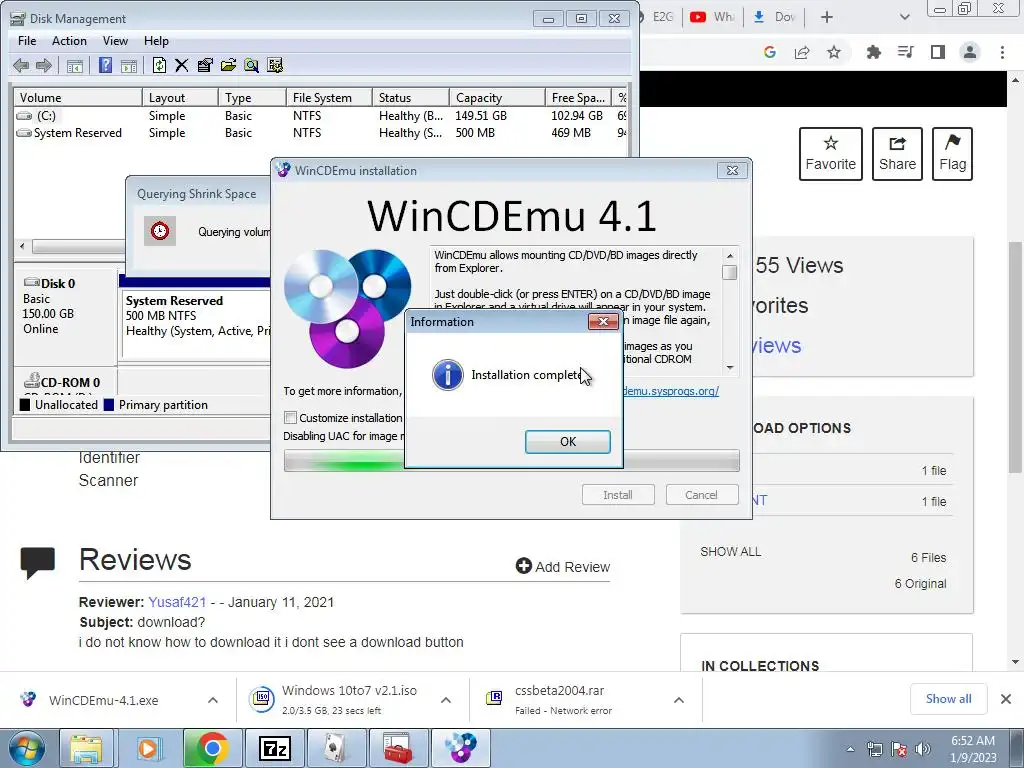
Task: Click Add Review link
Action: point(562,566)
